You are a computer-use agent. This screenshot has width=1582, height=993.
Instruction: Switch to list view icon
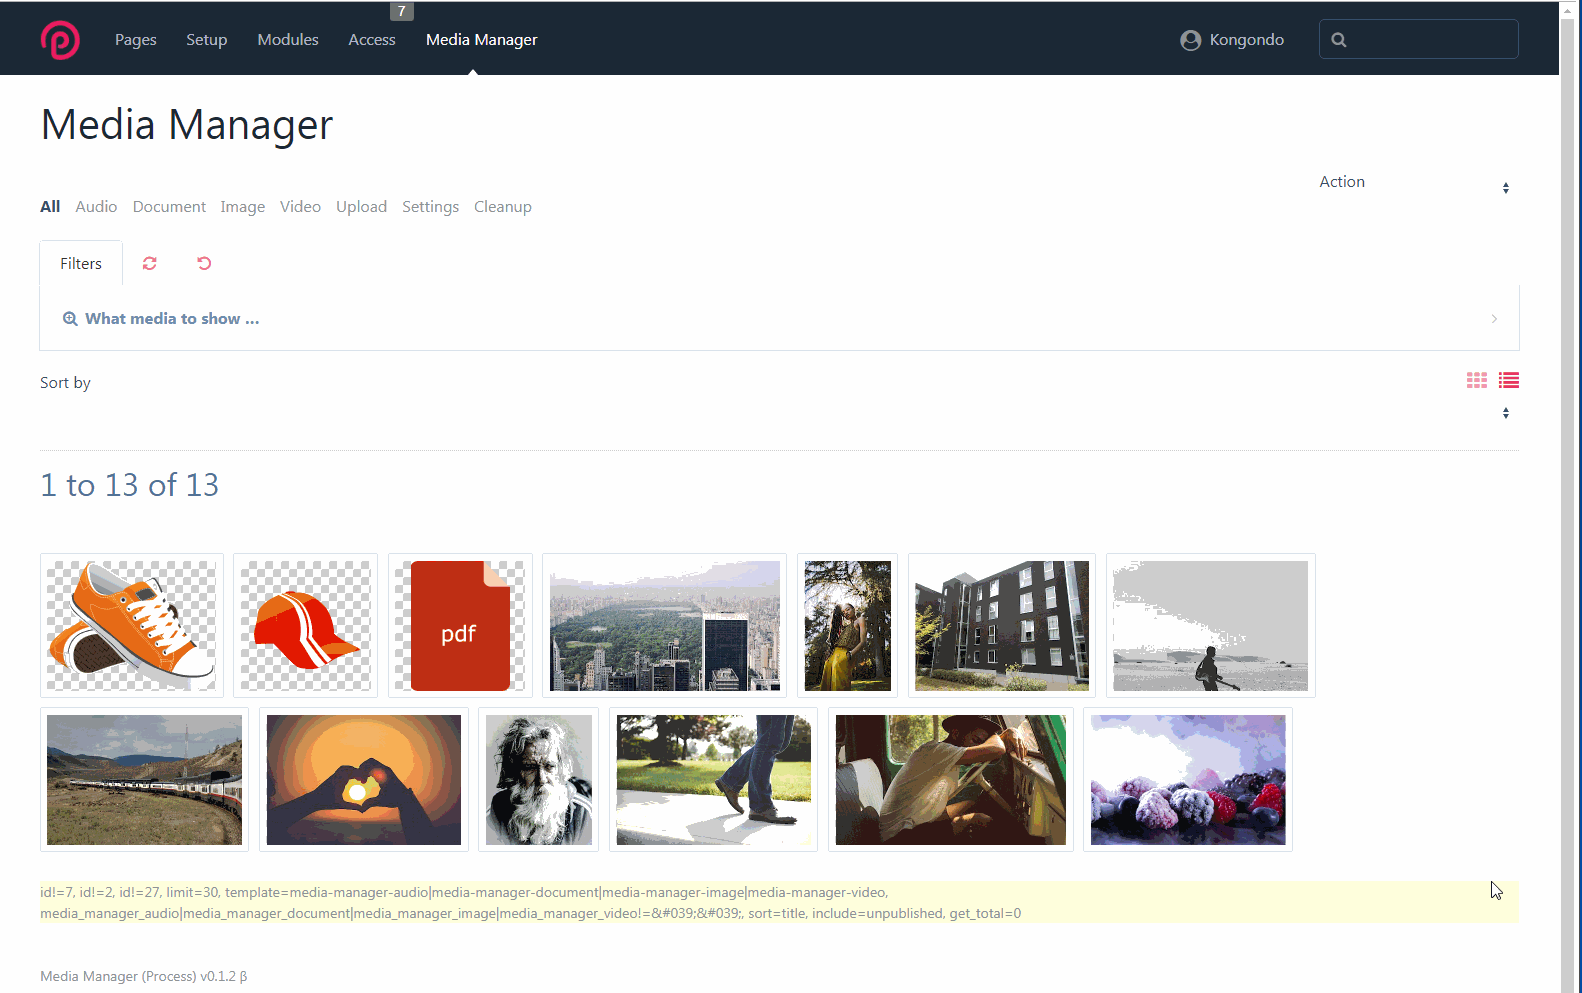(x=1509, y=380)
